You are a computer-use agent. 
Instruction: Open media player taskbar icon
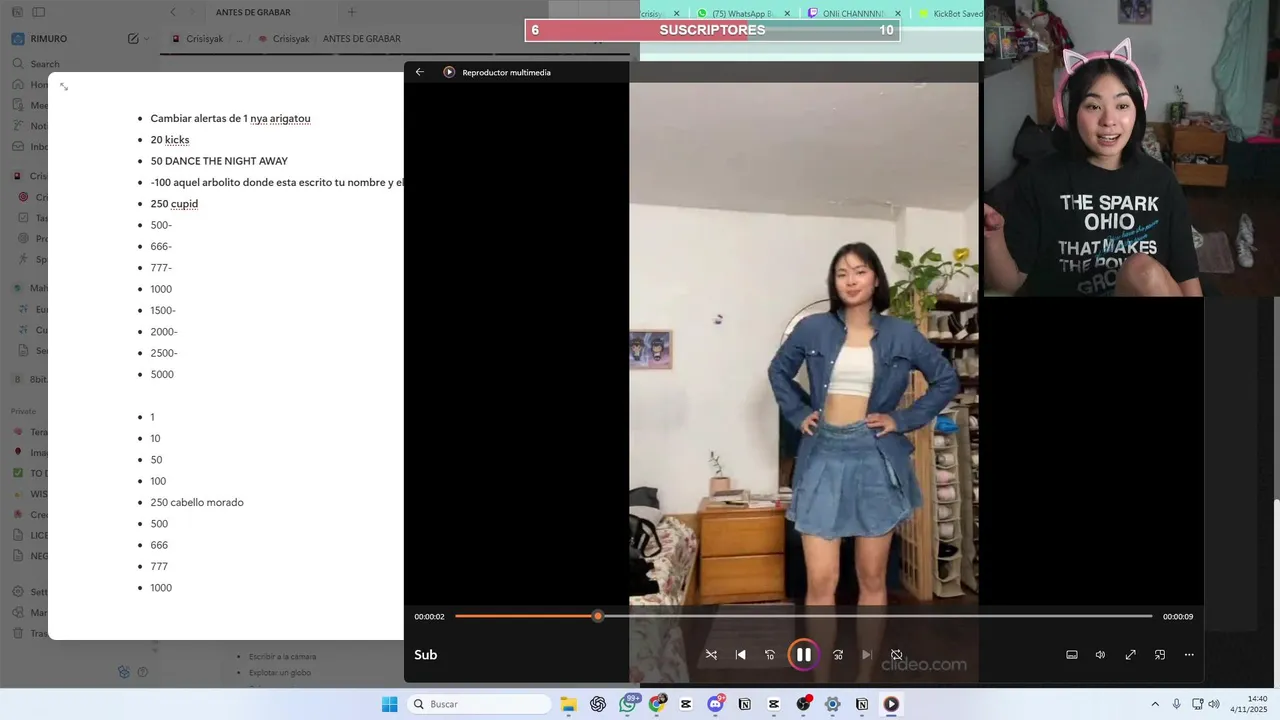coord(891,704)
